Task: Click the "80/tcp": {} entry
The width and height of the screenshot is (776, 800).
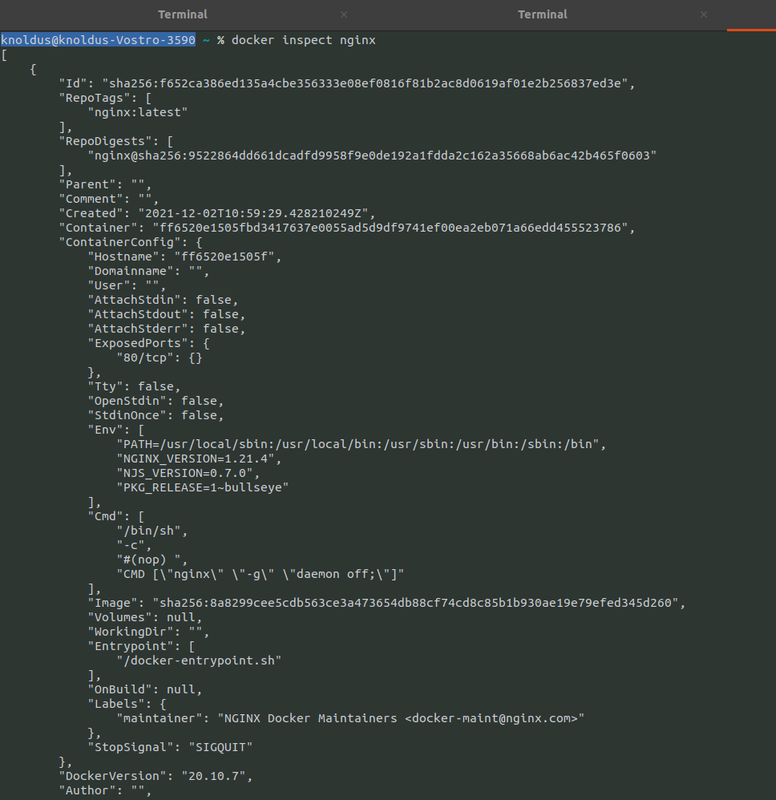Action: pyautogui.click(x=159, y=358)
